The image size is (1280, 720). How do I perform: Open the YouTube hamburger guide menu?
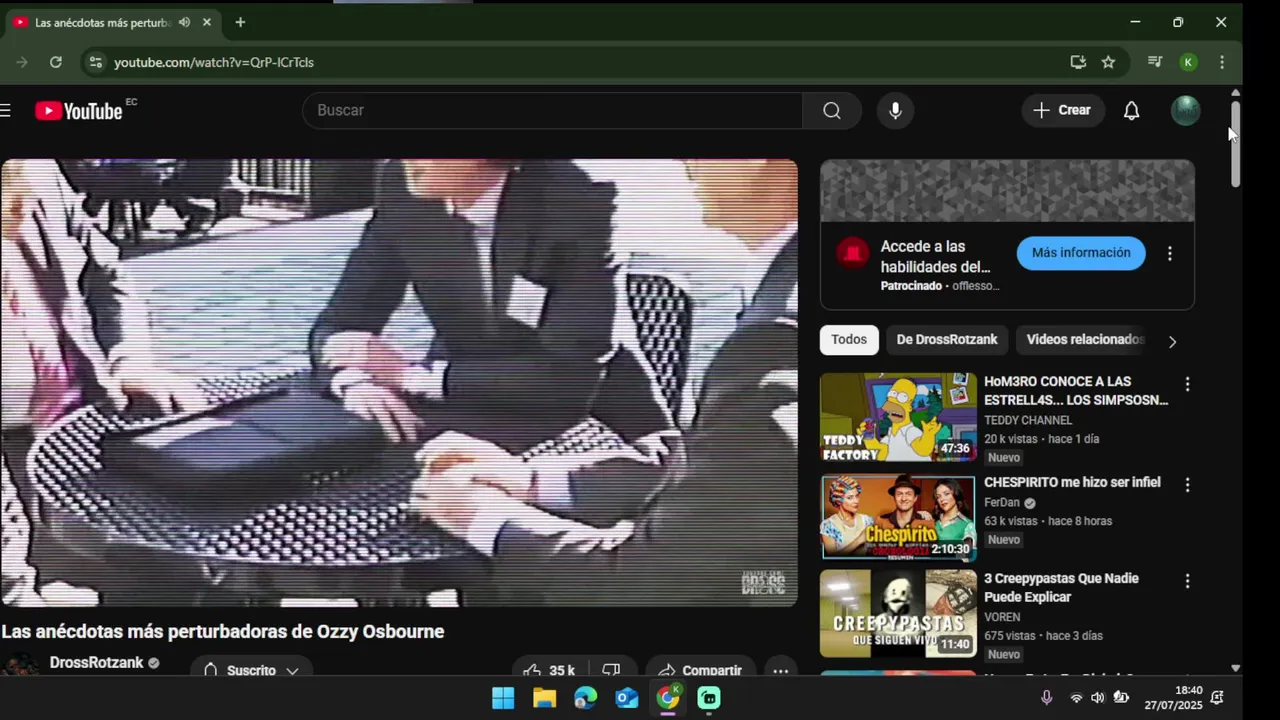(5, 110)
